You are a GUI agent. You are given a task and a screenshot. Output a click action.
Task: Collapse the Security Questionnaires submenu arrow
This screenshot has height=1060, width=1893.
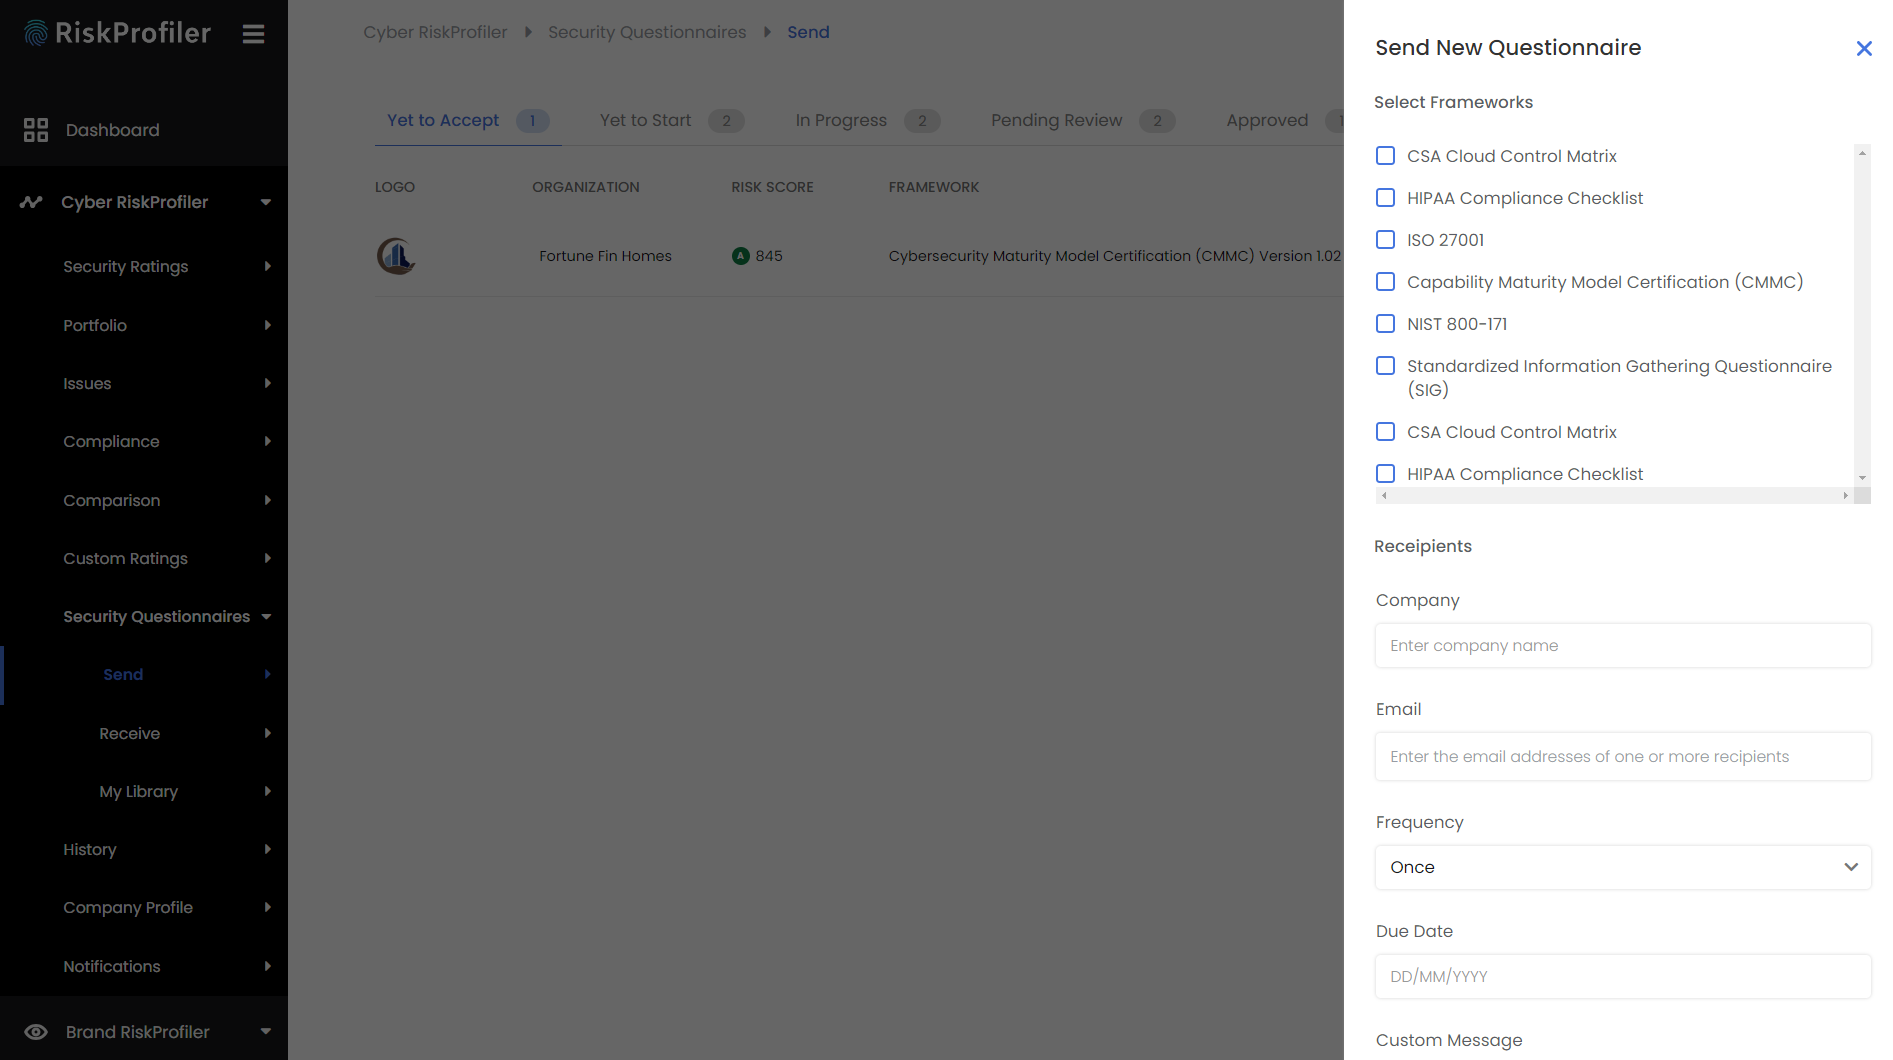pos(266,617)
